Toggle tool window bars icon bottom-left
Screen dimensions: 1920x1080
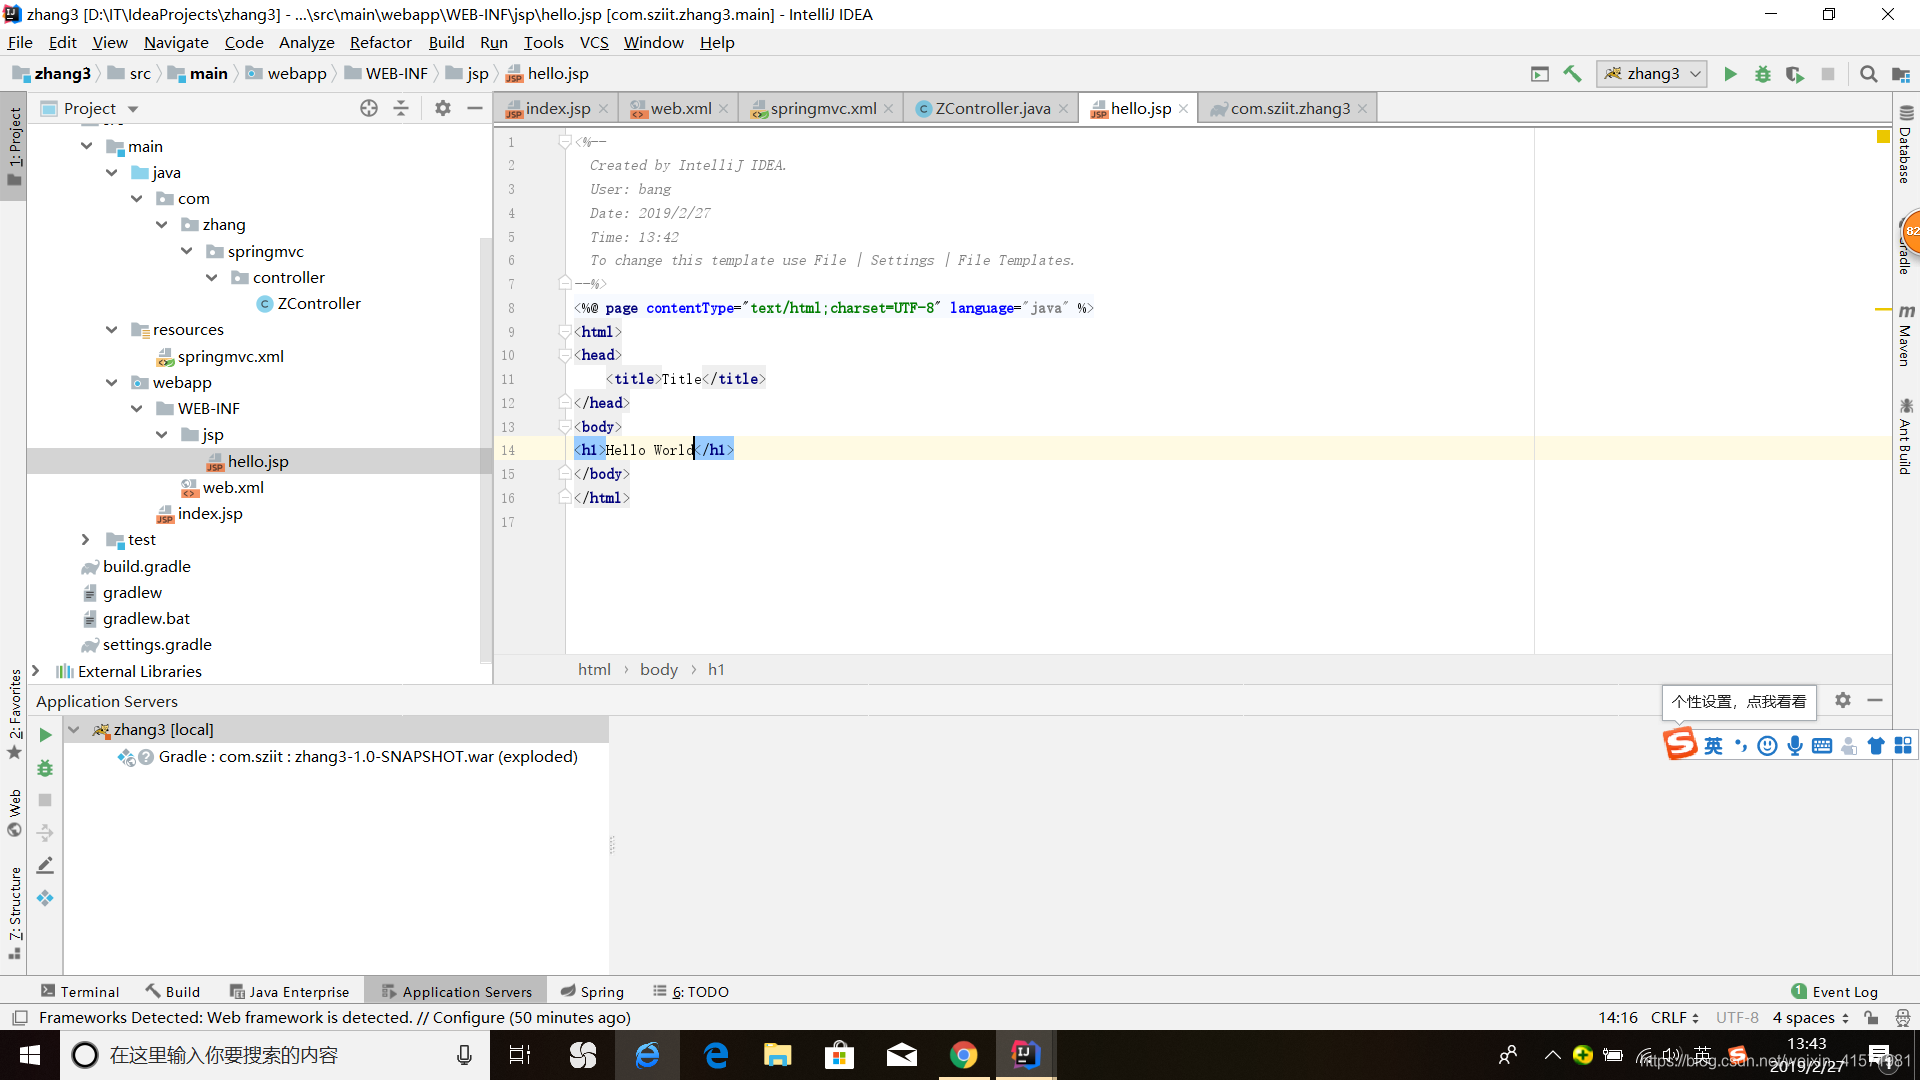point(19,1018)
